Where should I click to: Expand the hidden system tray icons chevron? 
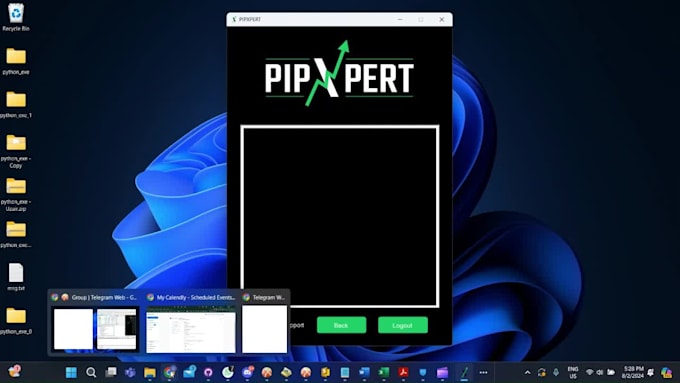pos(527,372)
